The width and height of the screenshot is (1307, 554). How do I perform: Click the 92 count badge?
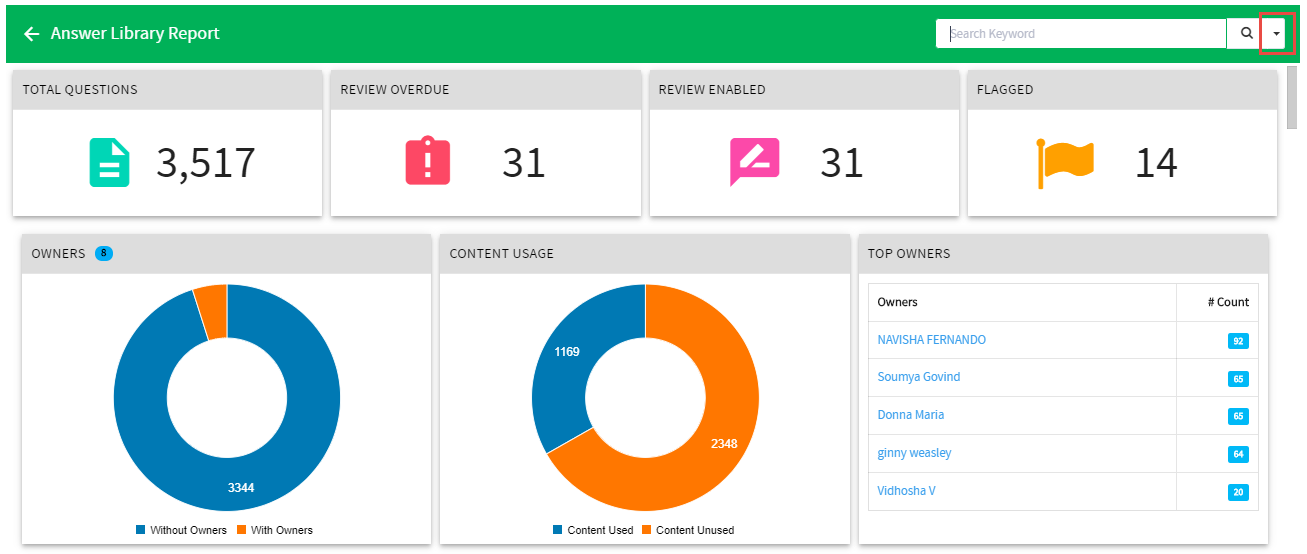1238,341
